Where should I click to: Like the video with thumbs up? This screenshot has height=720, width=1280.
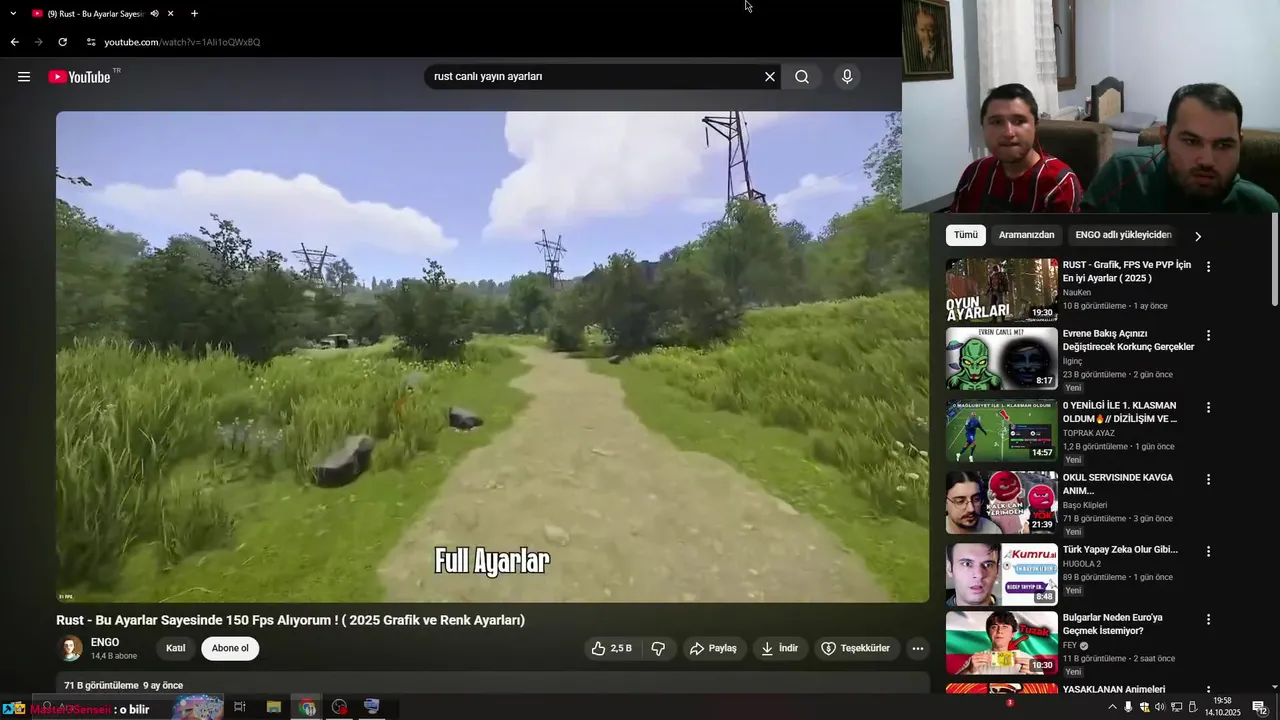(610, 648)
